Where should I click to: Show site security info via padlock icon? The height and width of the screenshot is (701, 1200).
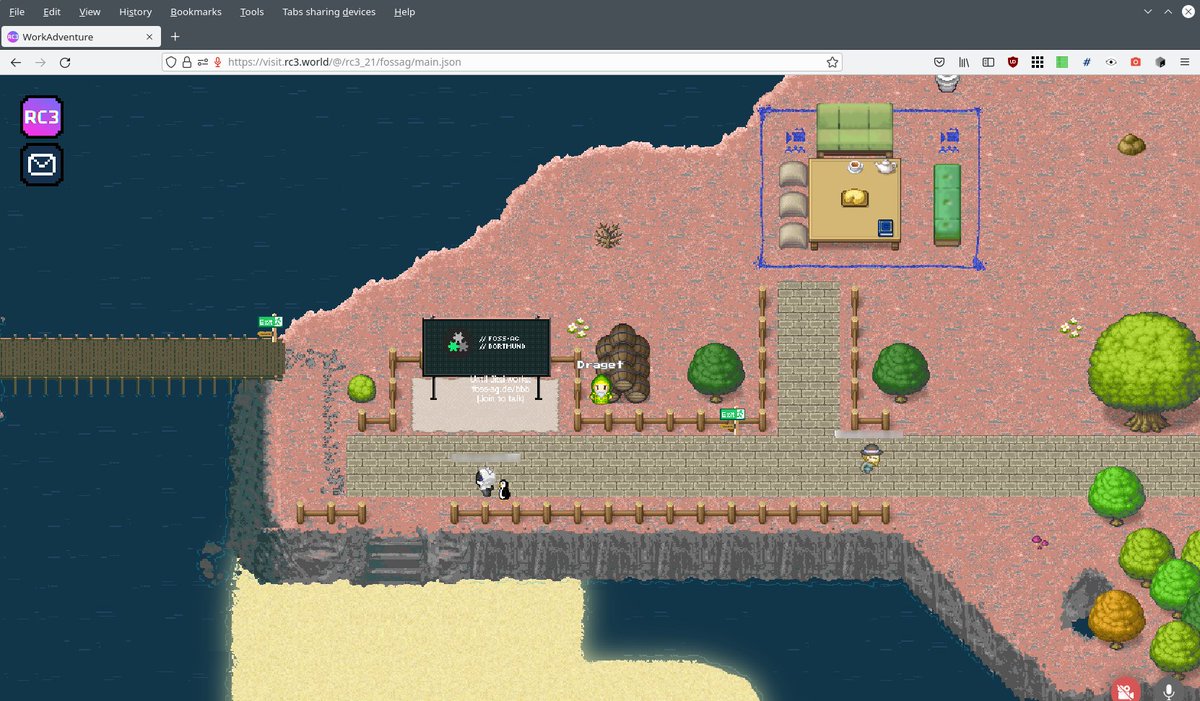pyautogui.click(x=186, y=62)
